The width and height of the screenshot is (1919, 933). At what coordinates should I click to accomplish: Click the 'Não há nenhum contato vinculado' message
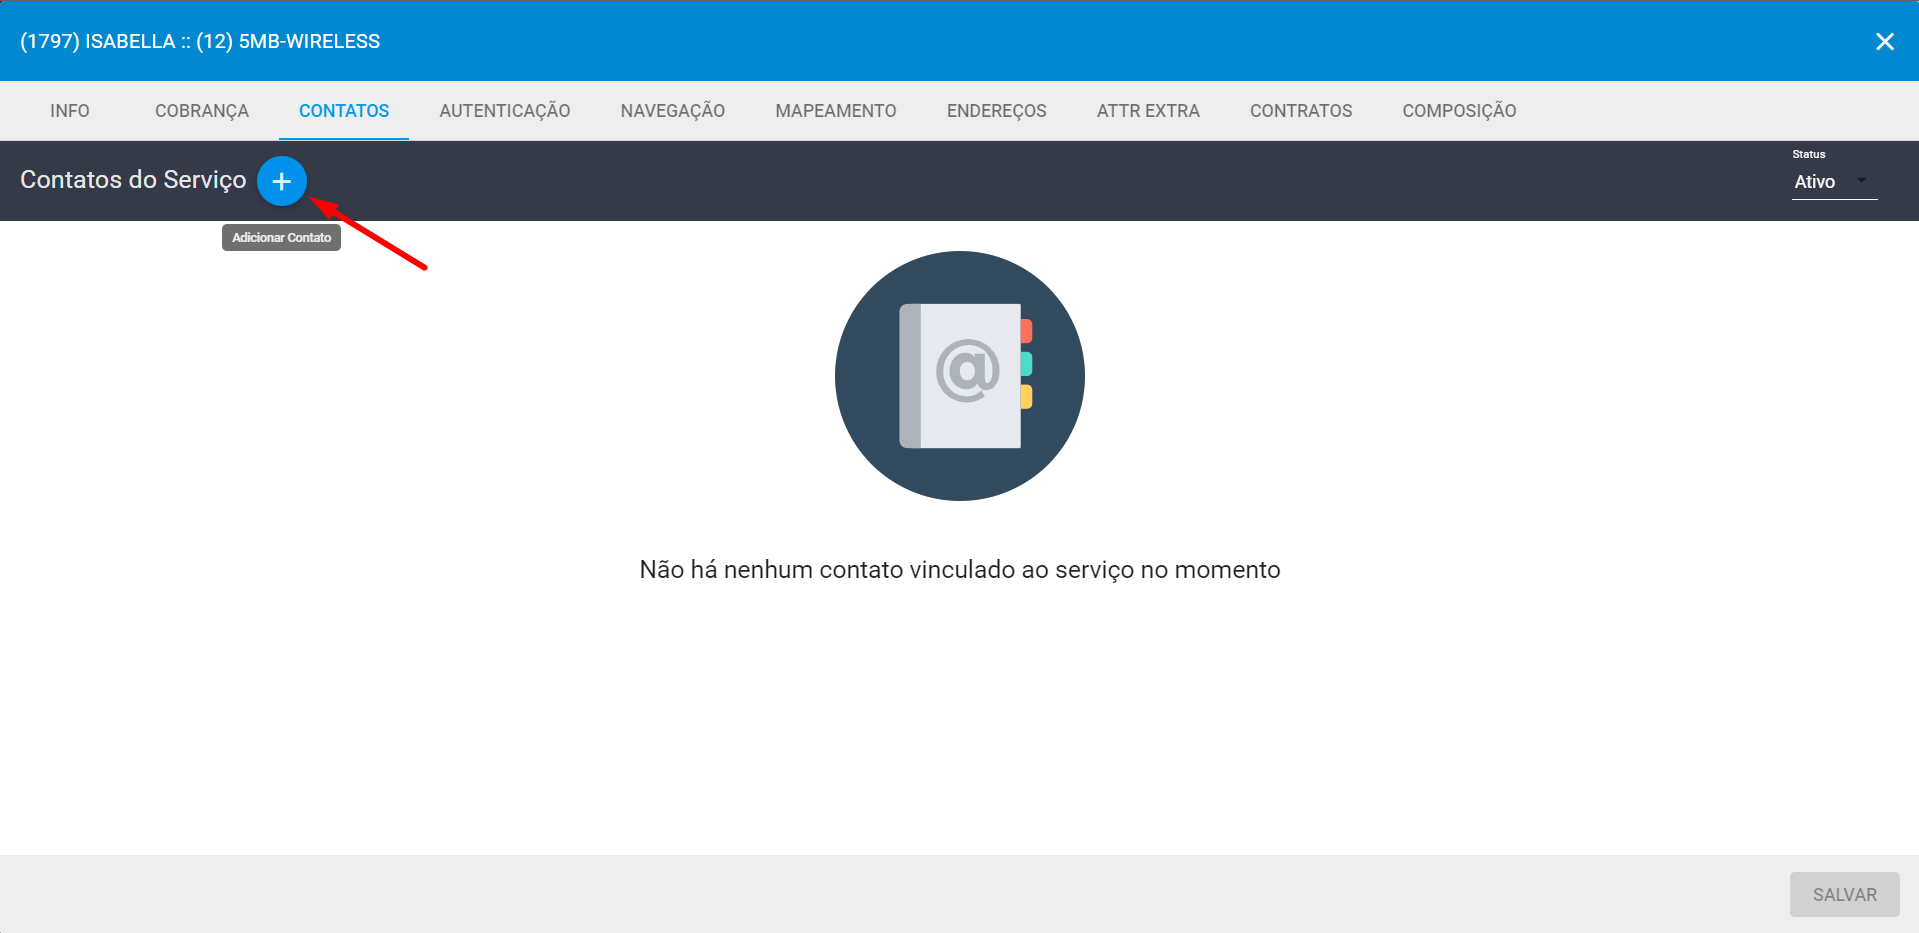(960, 570)
